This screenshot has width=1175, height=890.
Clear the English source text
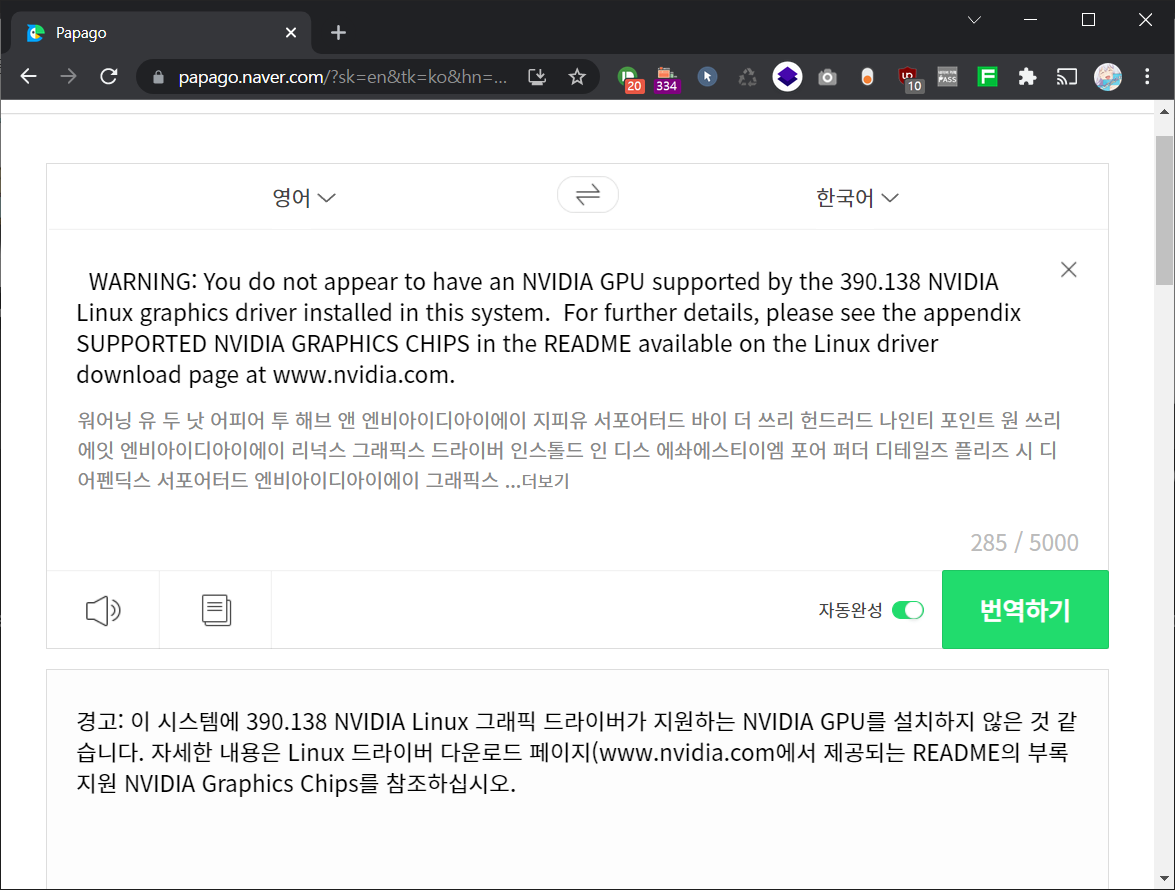[1069, 270]
